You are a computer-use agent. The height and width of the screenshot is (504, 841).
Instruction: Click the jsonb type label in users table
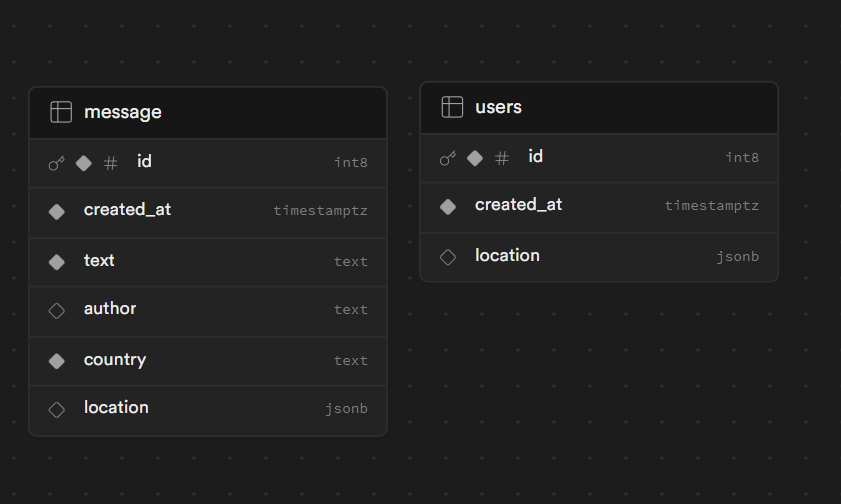click(737, 257)
